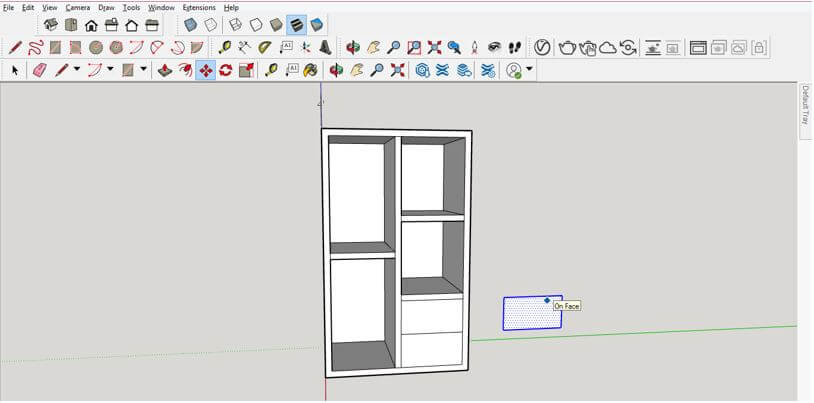Start V-Ray interactive render
814x403 pixels.
point(588,48)
